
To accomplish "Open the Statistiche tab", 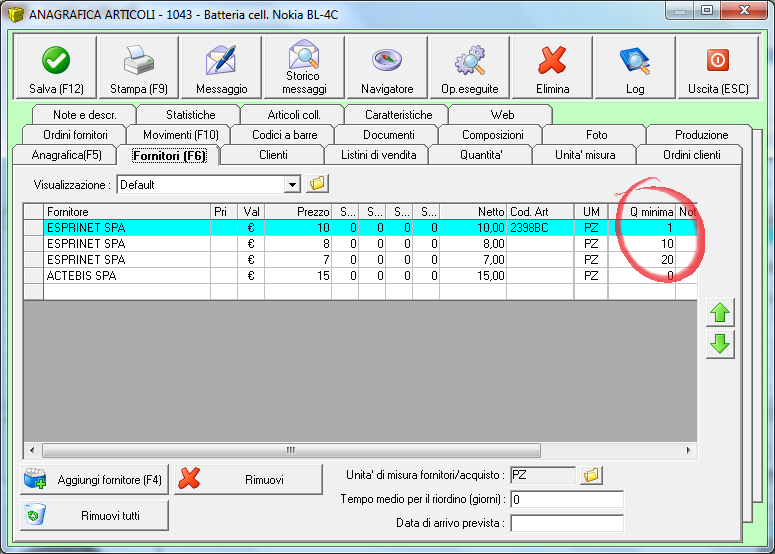I will [190, 115].
